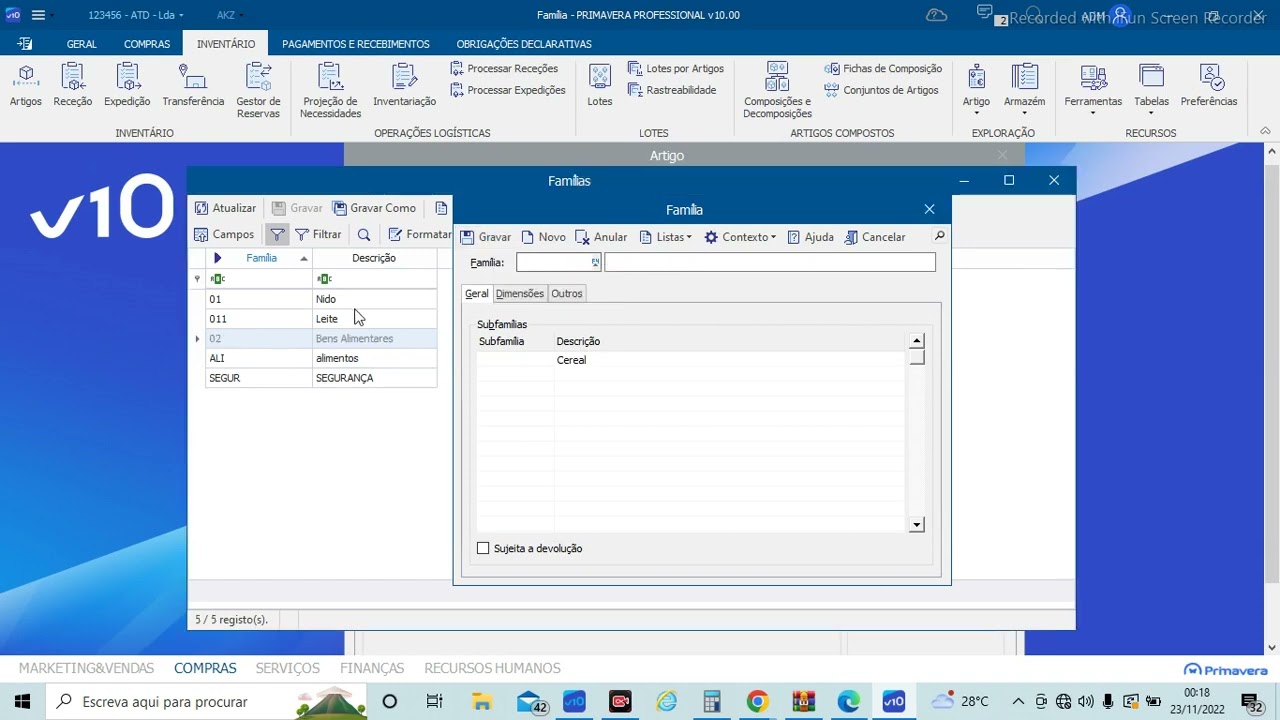Open Fichas de Composição
The height and width of the screenshot is (720, 1280).
click(884, 69)
